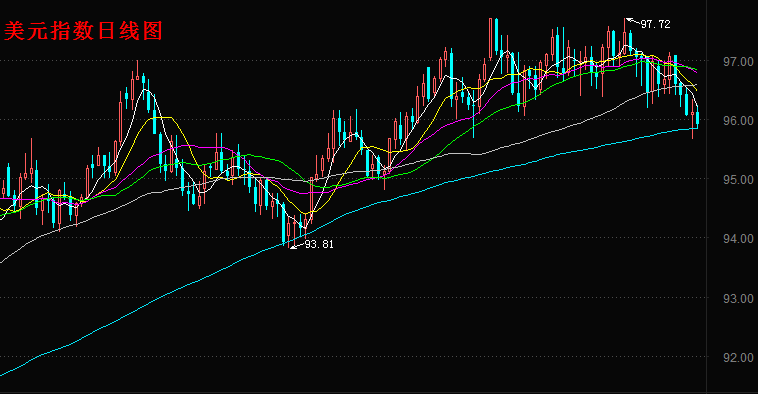Select the 94.00 price axis label
Image resolution: width=758 pixels, height=394 pixels.
coord(738,239)
